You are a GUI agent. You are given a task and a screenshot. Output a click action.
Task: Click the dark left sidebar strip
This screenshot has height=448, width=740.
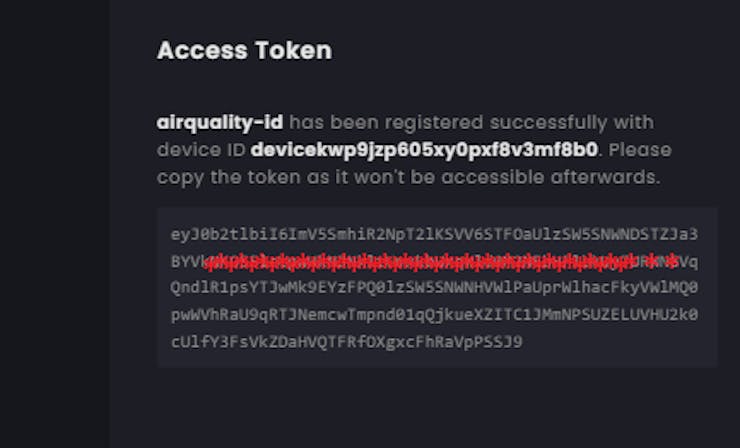(x=54, y=224)
